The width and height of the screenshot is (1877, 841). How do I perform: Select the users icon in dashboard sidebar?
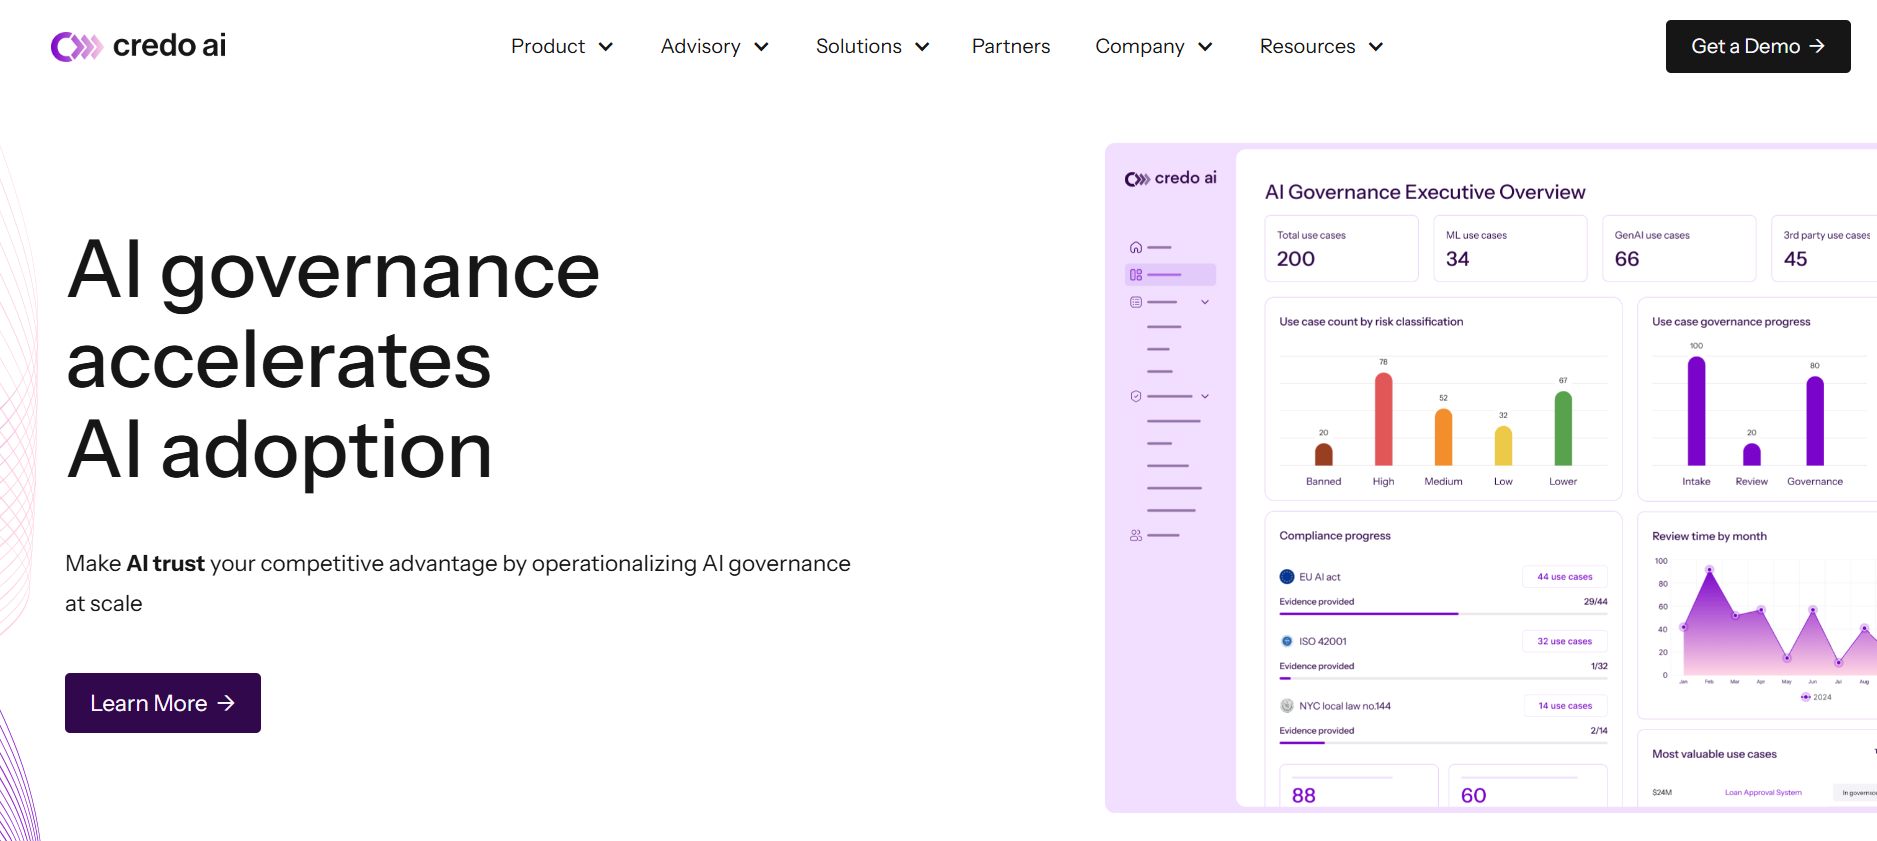1136,535
